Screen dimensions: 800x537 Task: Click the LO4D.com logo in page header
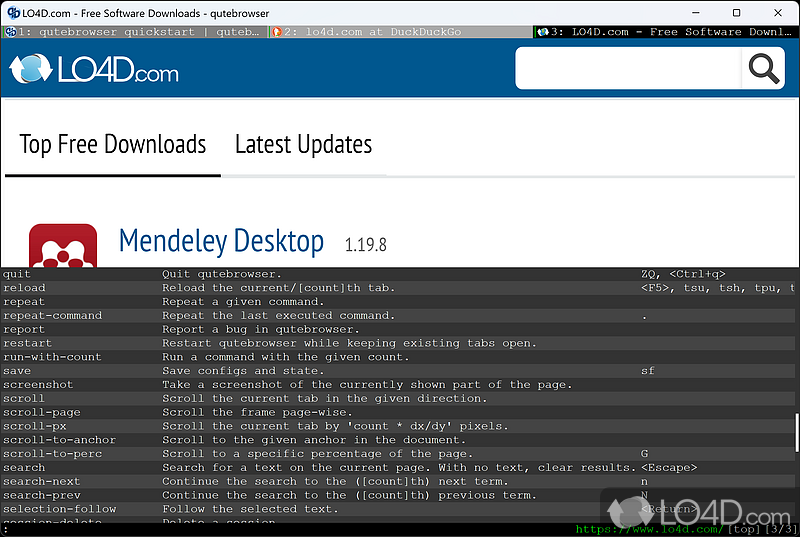coord(94,69)
